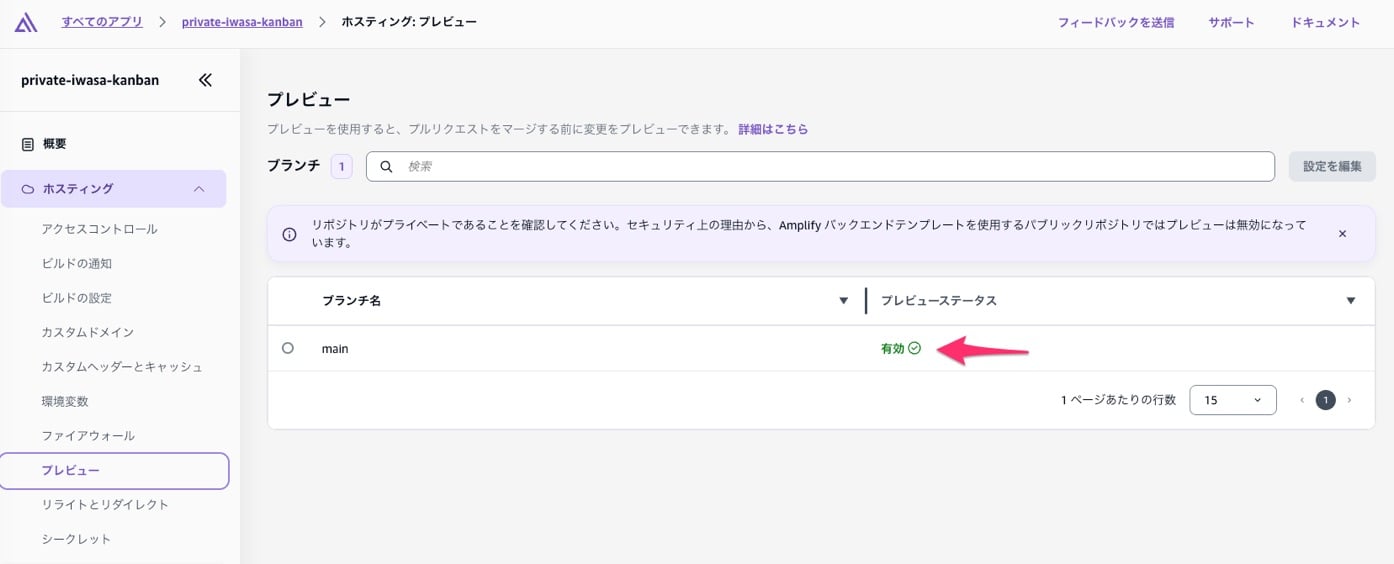
Task: Click 設定を編集 button
Action: tap(1332, 167)
